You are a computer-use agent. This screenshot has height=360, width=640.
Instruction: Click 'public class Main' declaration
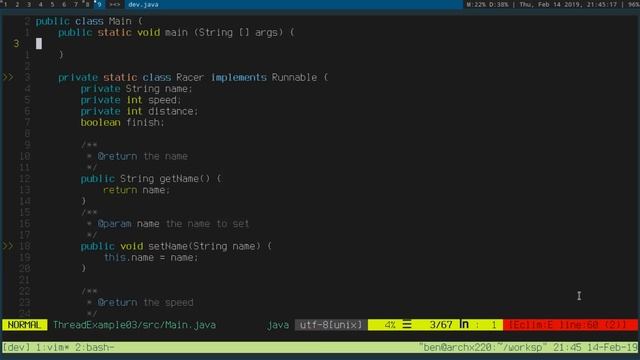click(x=84, y=21)
